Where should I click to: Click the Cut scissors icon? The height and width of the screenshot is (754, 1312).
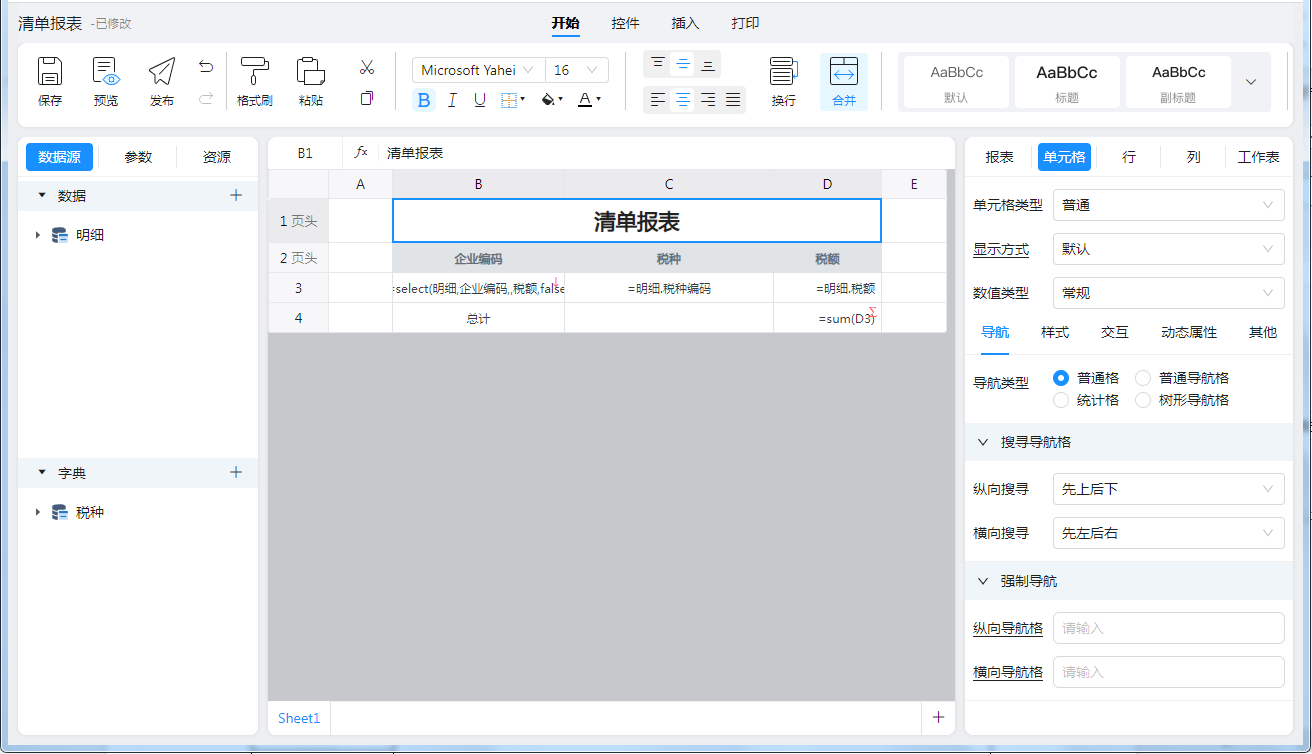coord(367,67)
